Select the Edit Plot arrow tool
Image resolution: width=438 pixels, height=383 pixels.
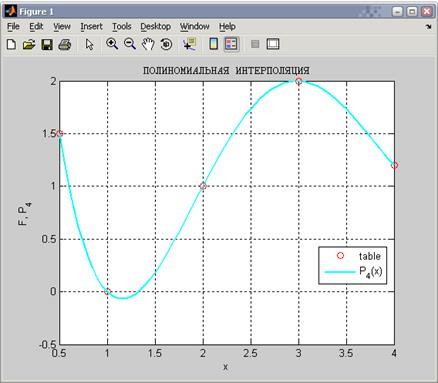click(x=89, y=44)
